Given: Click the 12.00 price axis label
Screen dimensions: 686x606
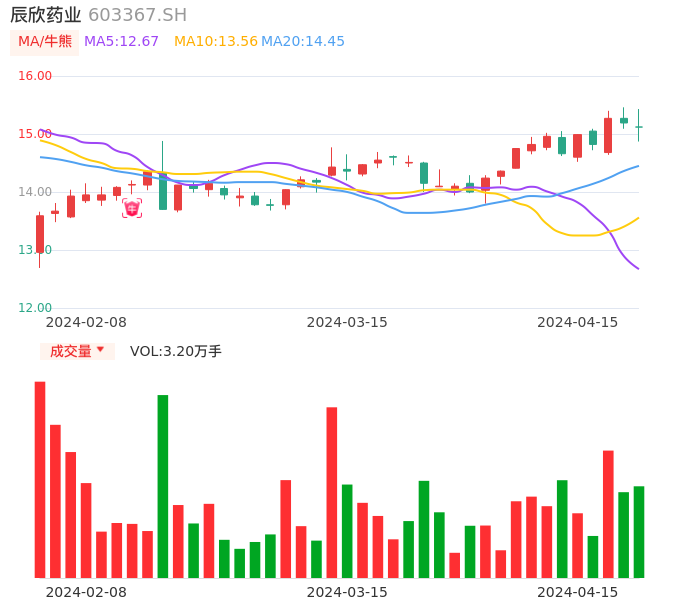Looking at the screenshot, I should click(35, 308).
